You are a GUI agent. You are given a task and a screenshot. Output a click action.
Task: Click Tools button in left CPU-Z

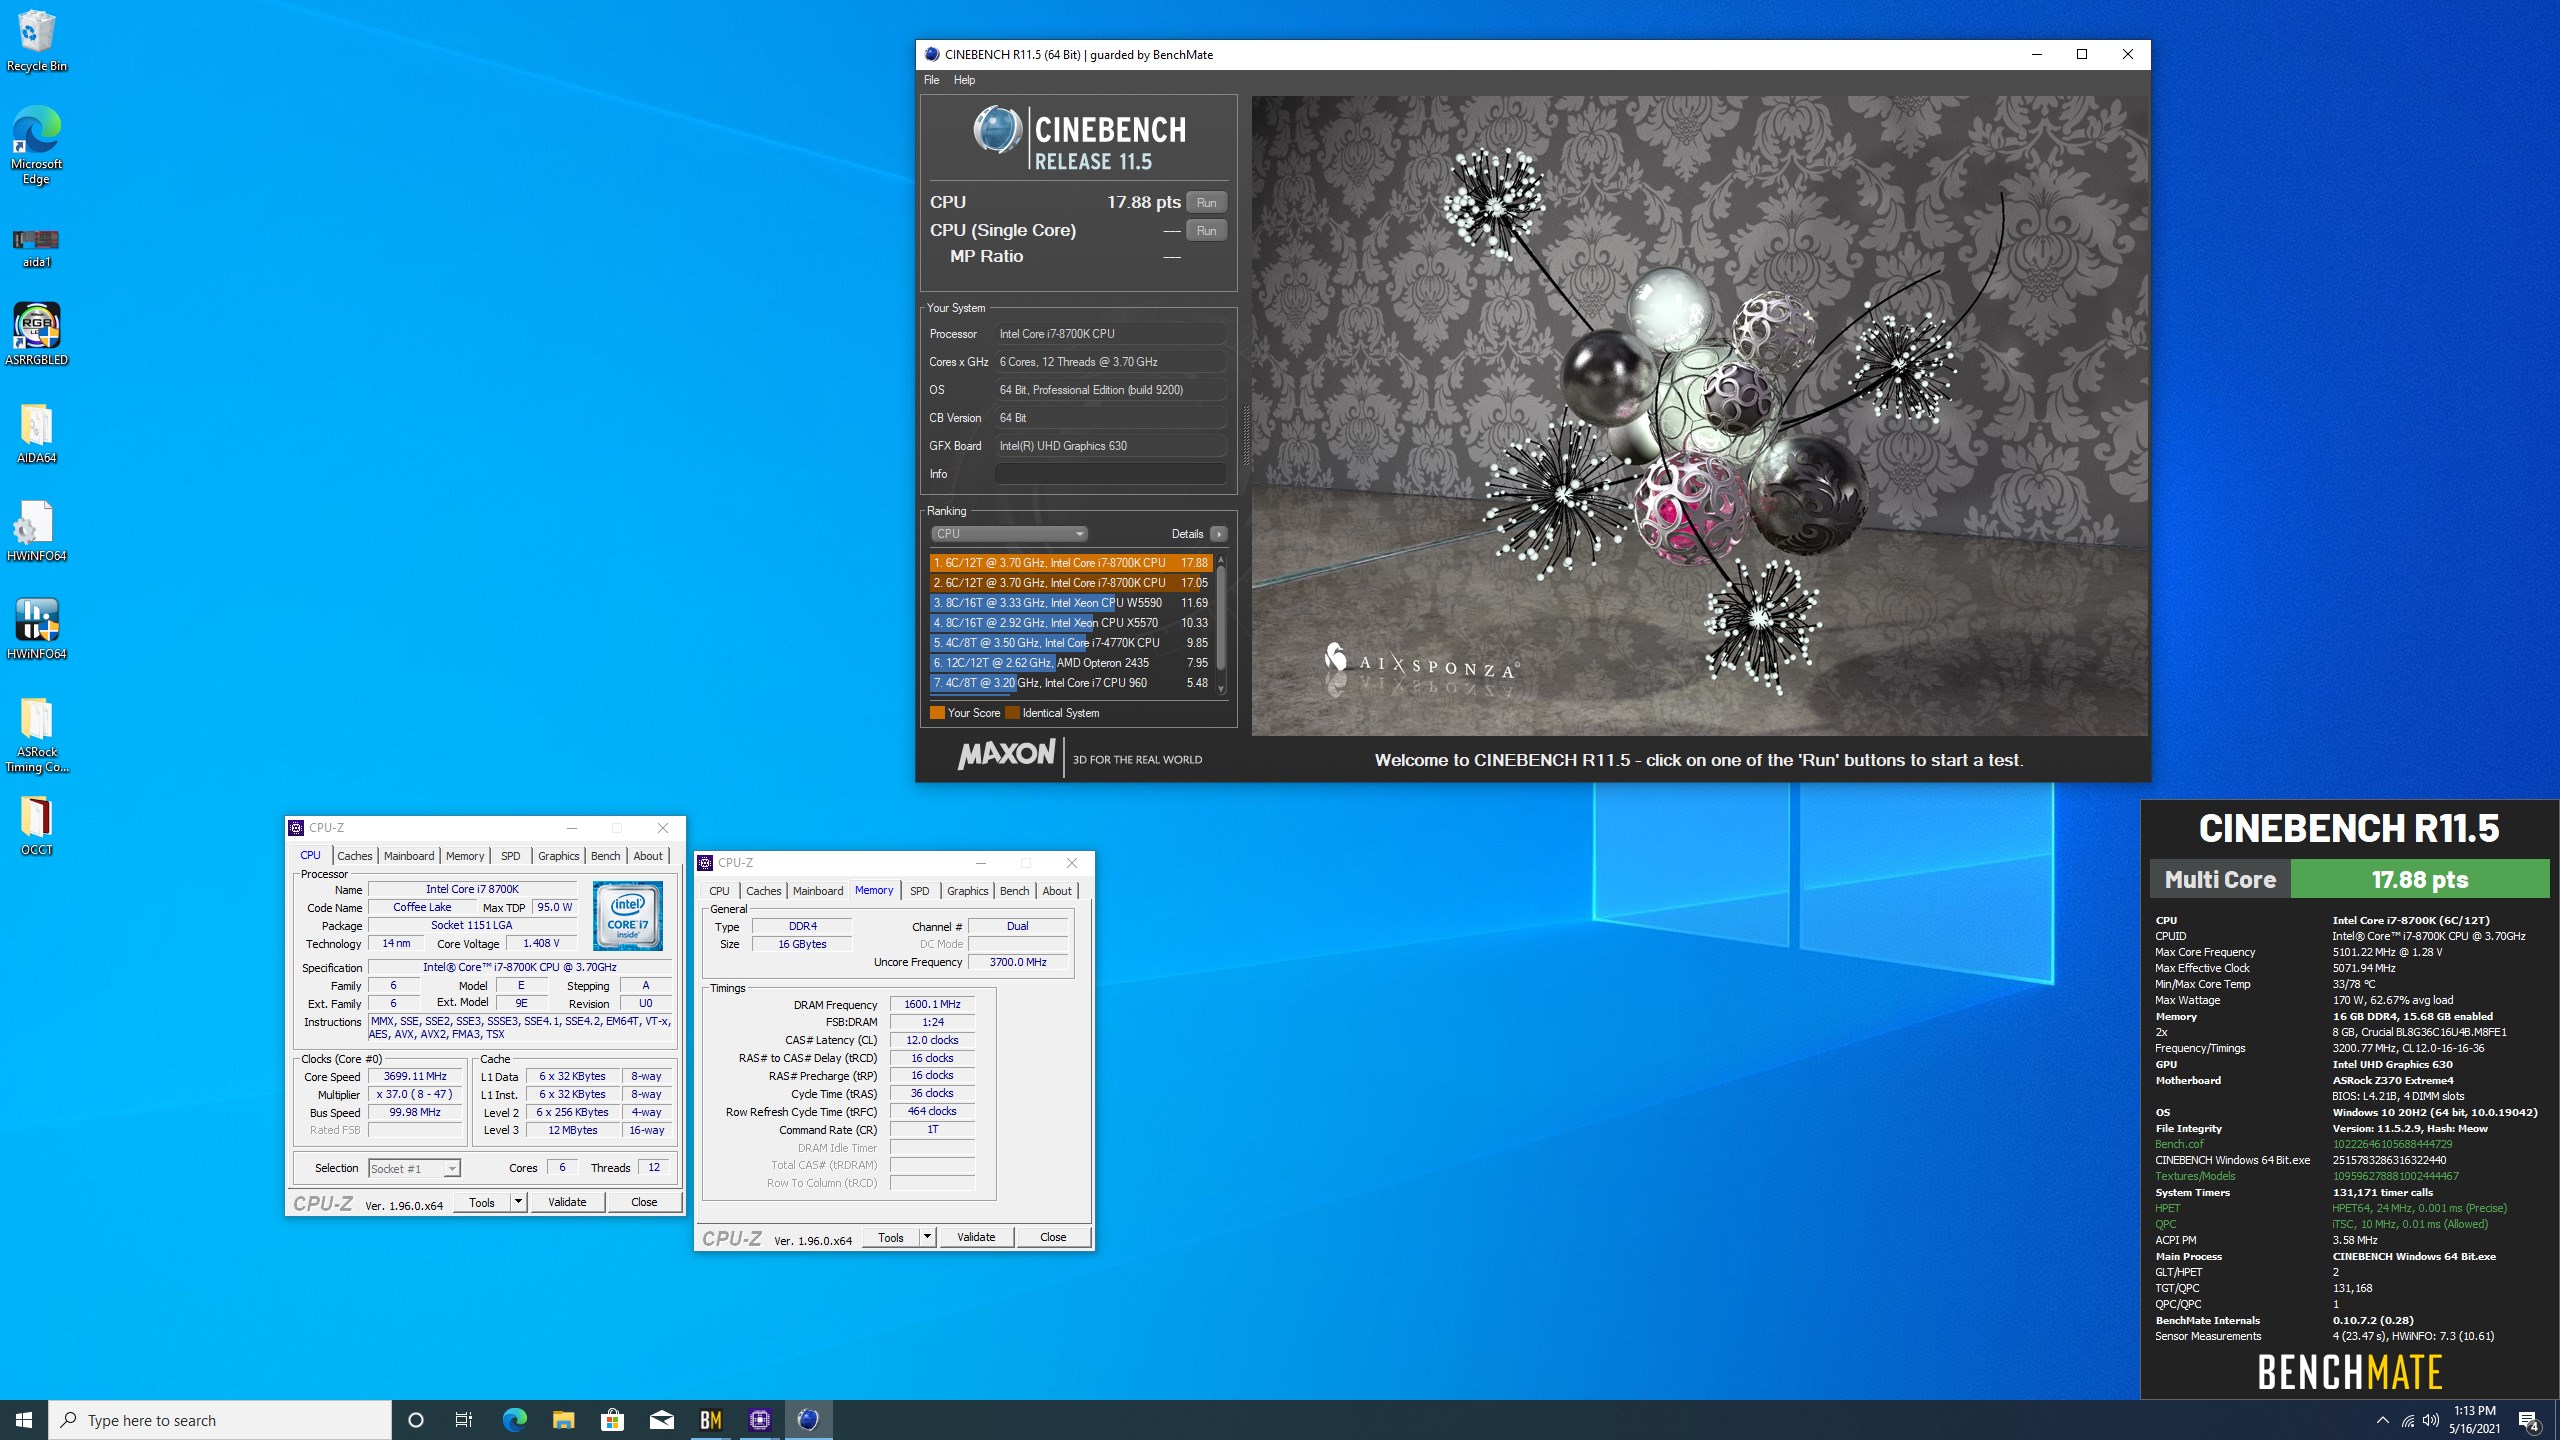click(482, 1203)
